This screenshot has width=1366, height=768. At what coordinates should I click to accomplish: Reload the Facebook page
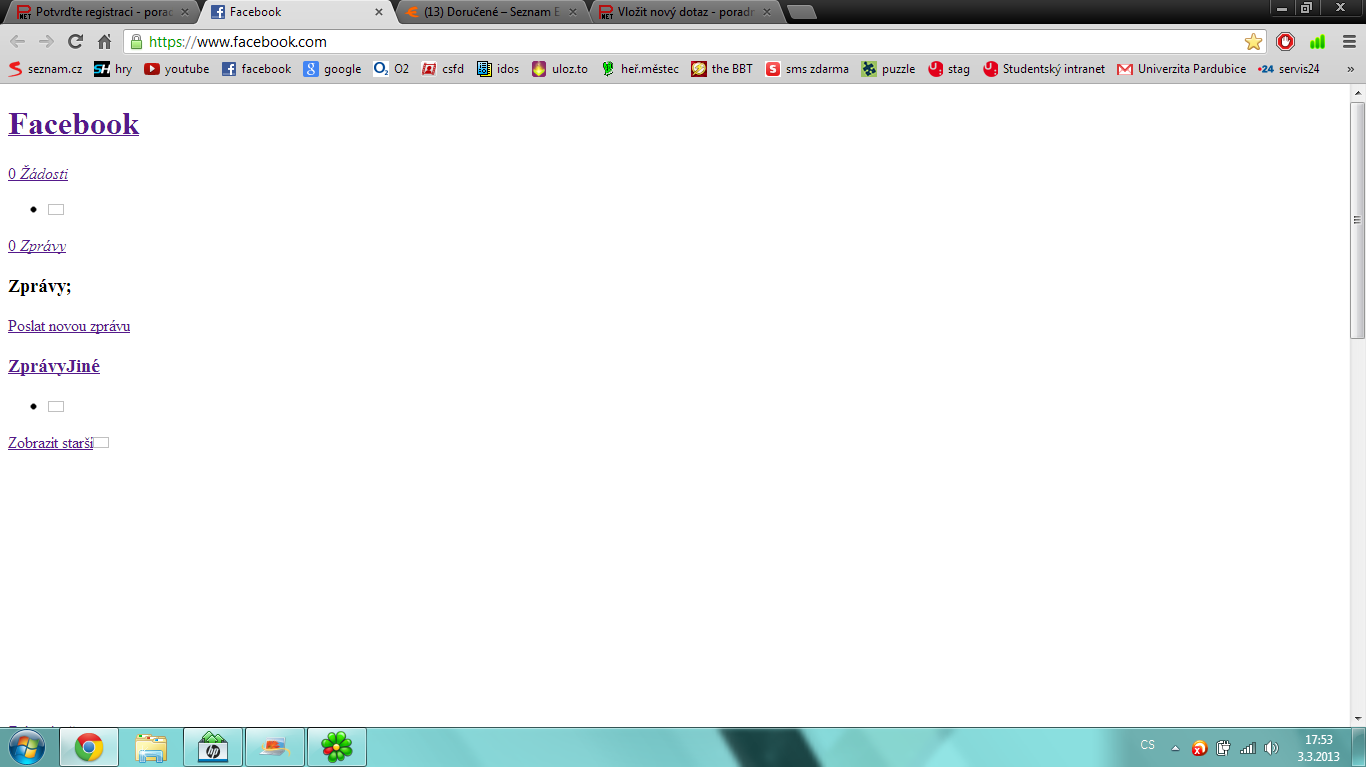point(75,42)
